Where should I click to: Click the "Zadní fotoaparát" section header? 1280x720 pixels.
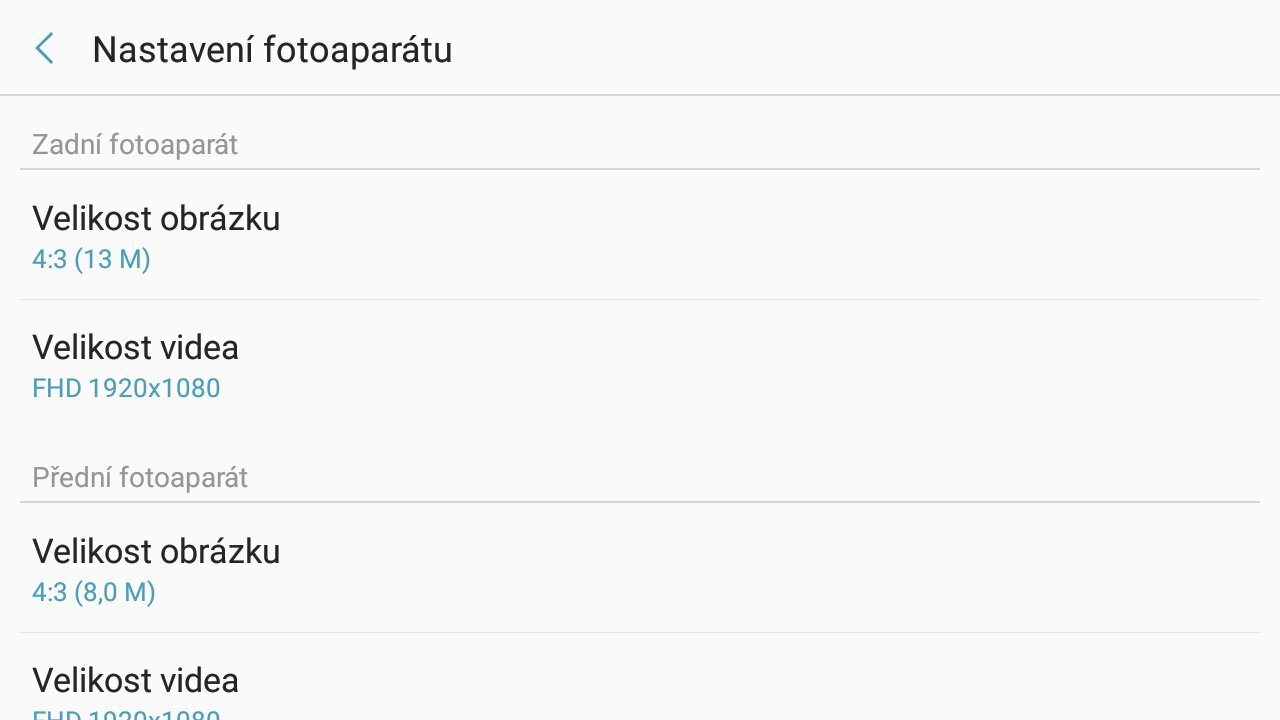[135, 145]
